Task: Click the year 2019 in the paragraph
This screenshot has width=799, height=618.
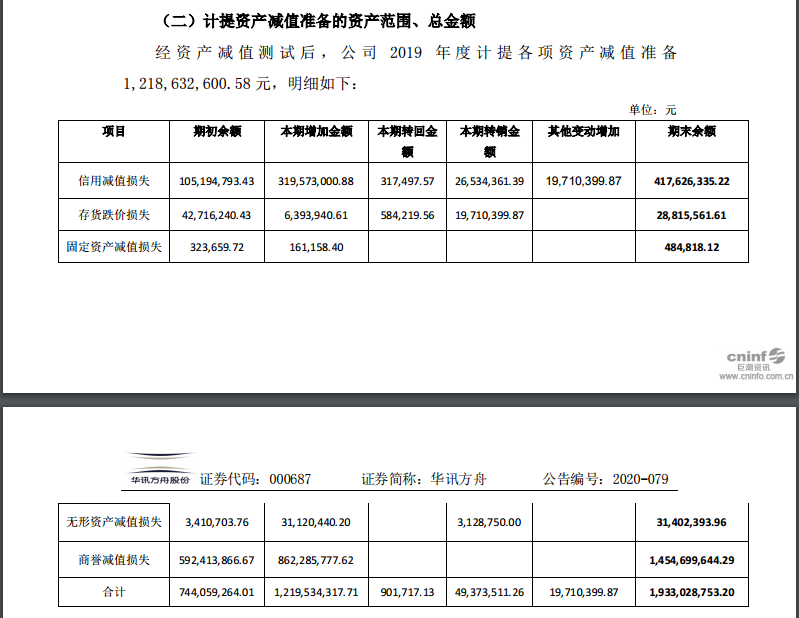Action: click(406, 52)
